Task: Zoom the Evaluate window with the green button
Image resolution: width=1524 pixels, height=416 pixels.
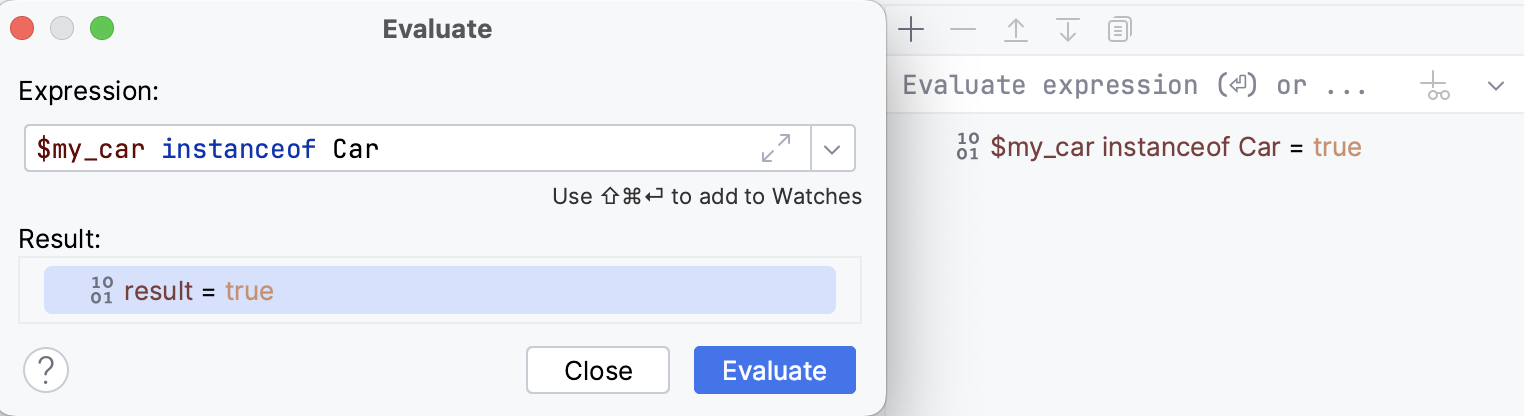Action: (102, 29)
